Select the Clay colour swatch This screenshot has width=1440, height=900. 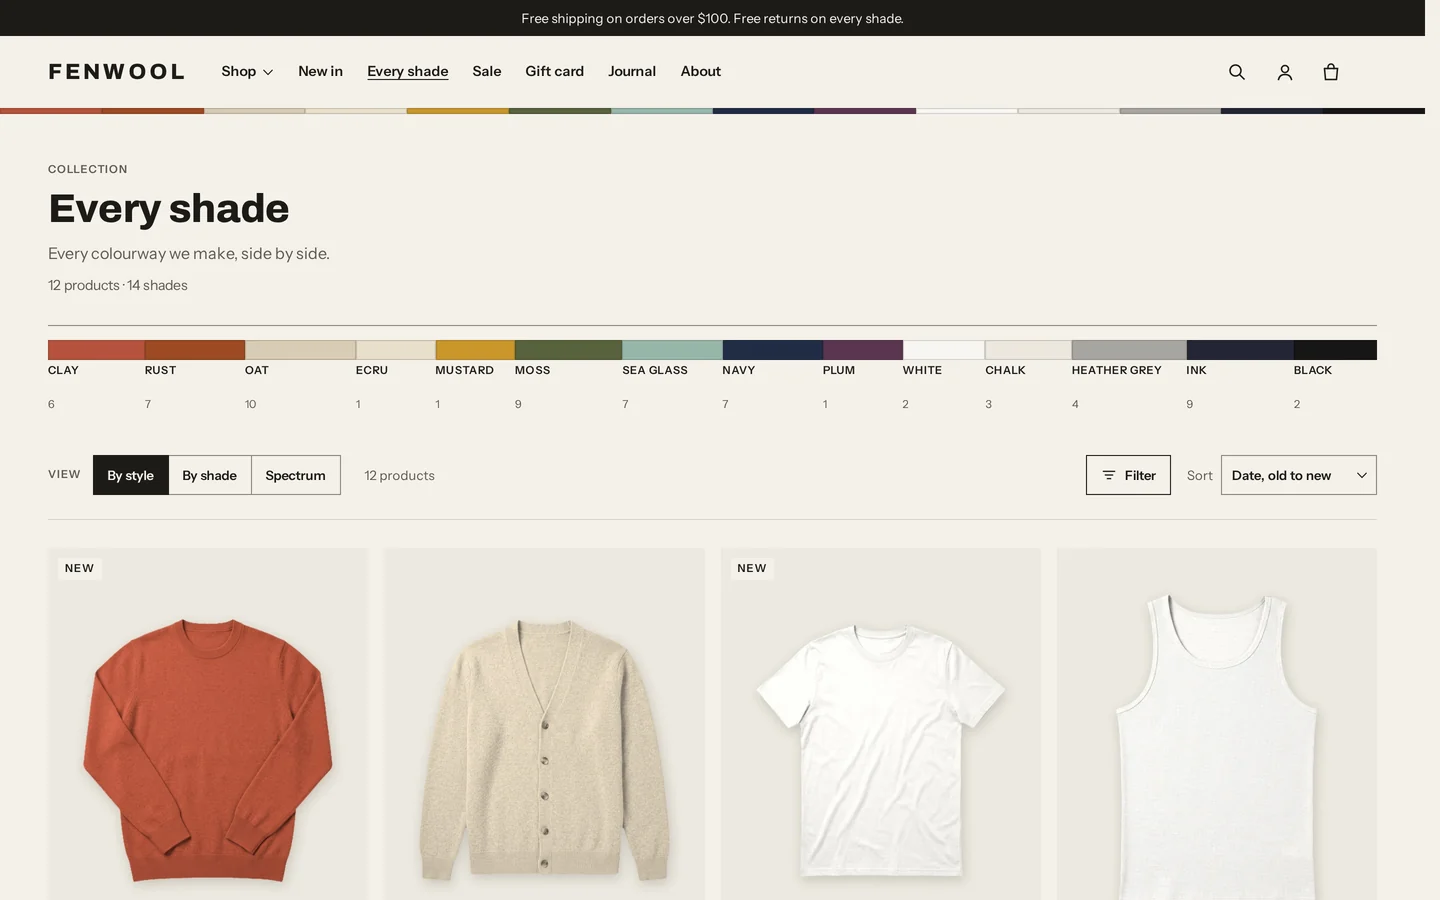96,350
